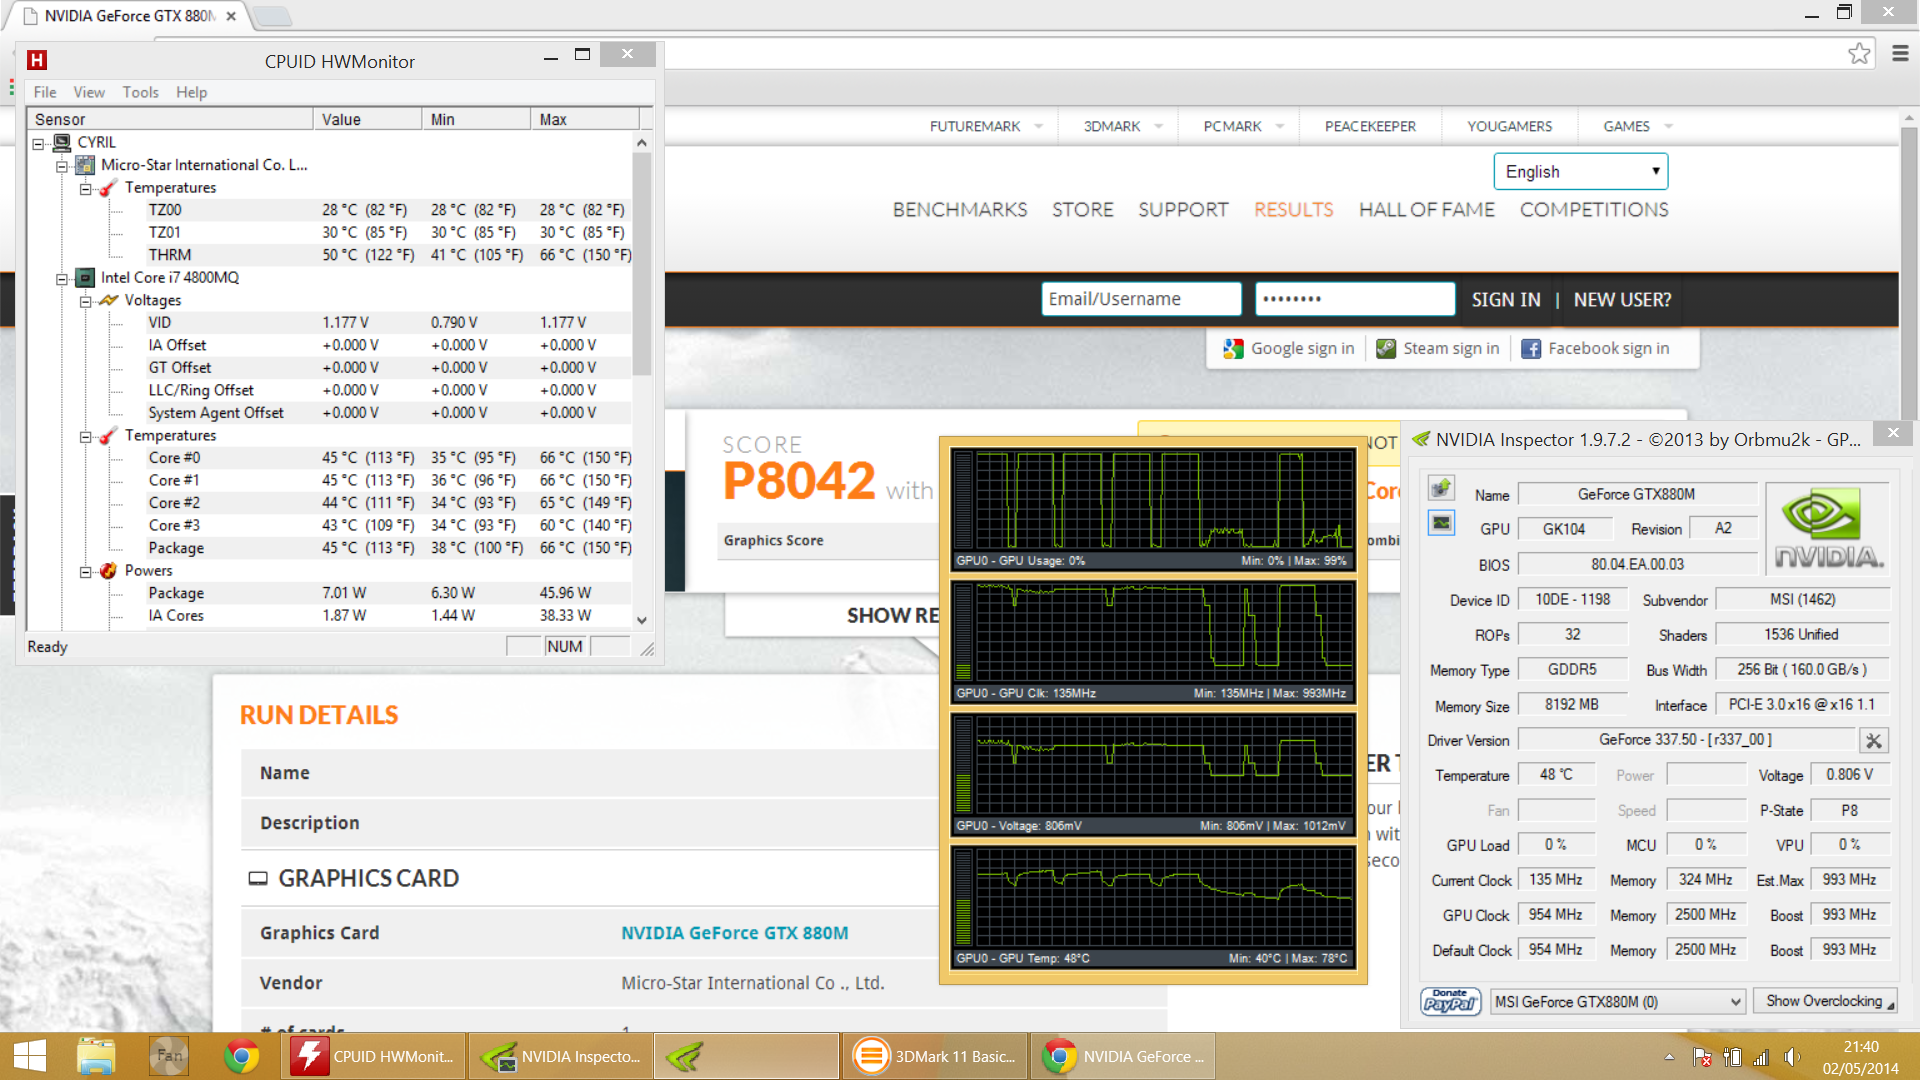Click the network signal tray icon
The height and width of the screenshot is (1080, 1920).
pos(1761,1057)
